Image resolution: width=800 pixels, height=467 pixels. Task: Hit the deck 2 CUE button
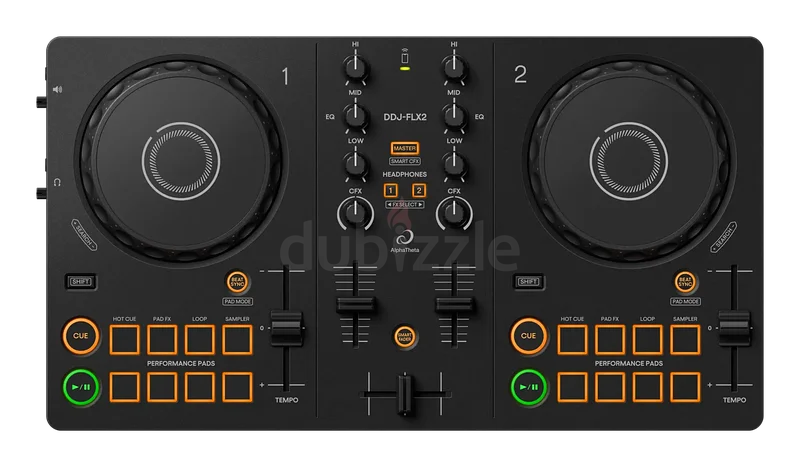(529, 336)
